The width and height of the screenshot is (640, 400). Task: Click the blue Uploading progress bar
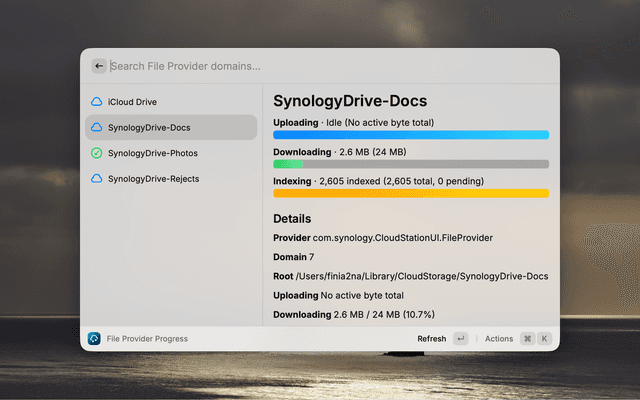pyautogui.click(x=411, y=135)
